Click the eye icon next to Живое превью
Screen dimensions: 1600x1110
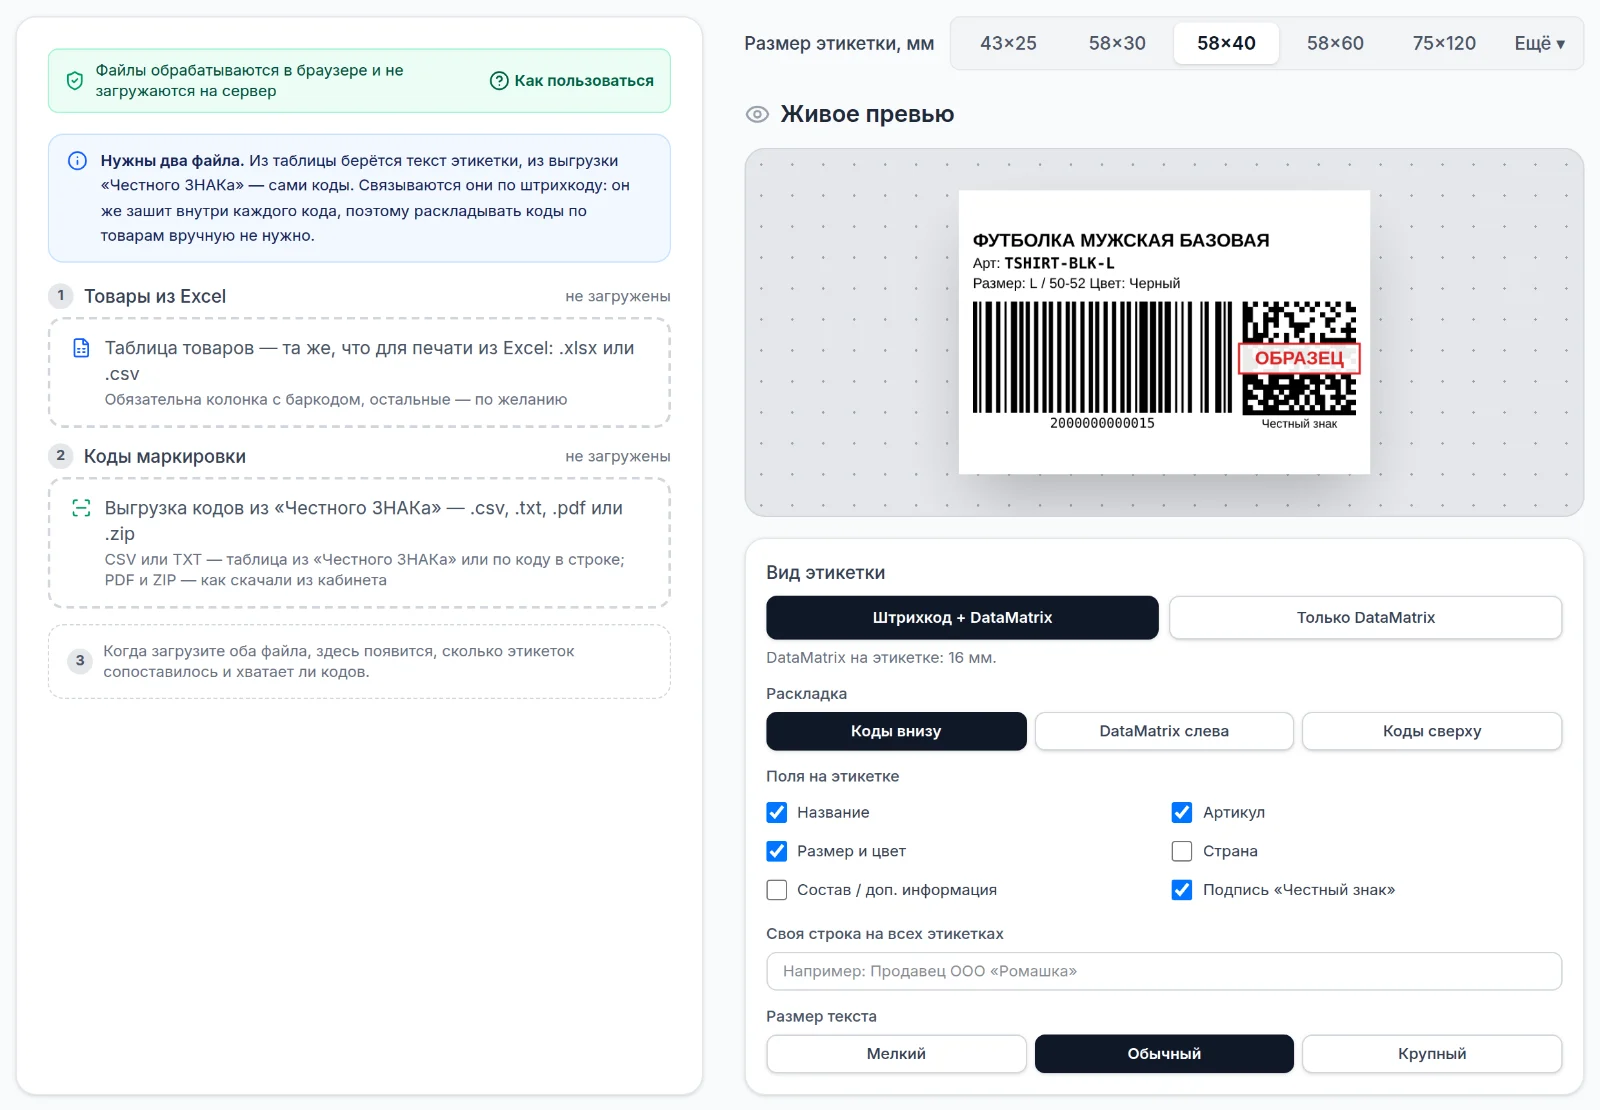pos(758,115)
